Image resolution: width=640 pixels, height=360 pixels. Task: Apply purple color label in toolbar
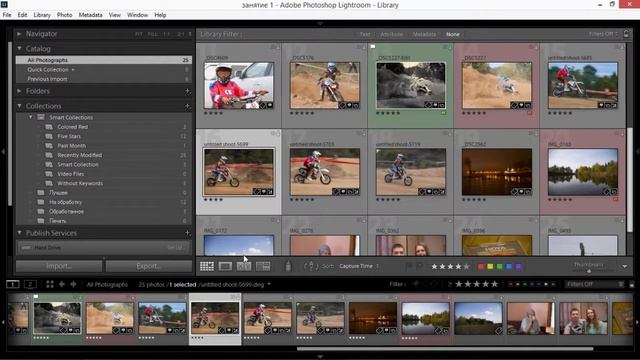[x=518, y=267]
